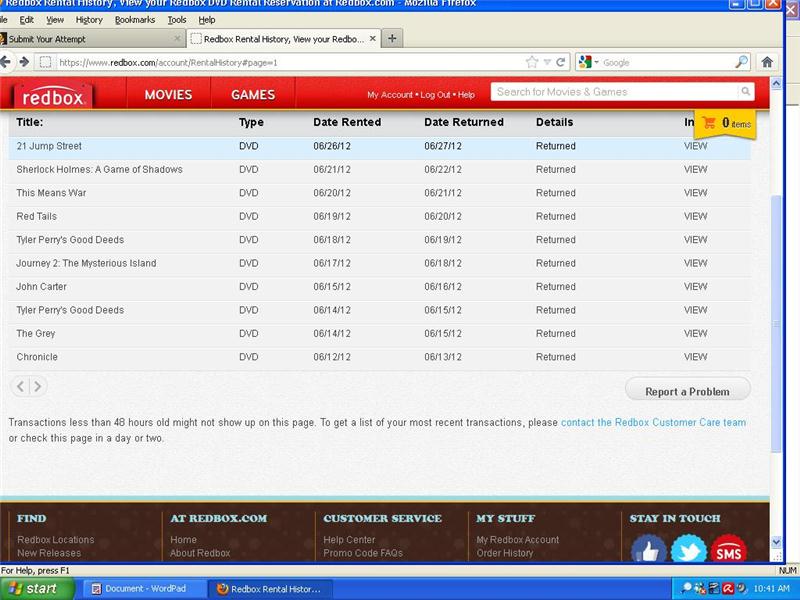This screenshot has height=600, width=800.
Task: Click the Search for Movies & Games field
Action: [614, 92]
